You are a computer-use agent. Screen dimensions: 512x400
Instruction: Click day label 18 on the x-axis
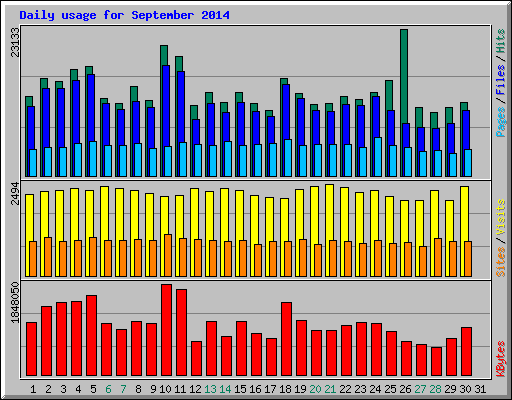(285, 389)
